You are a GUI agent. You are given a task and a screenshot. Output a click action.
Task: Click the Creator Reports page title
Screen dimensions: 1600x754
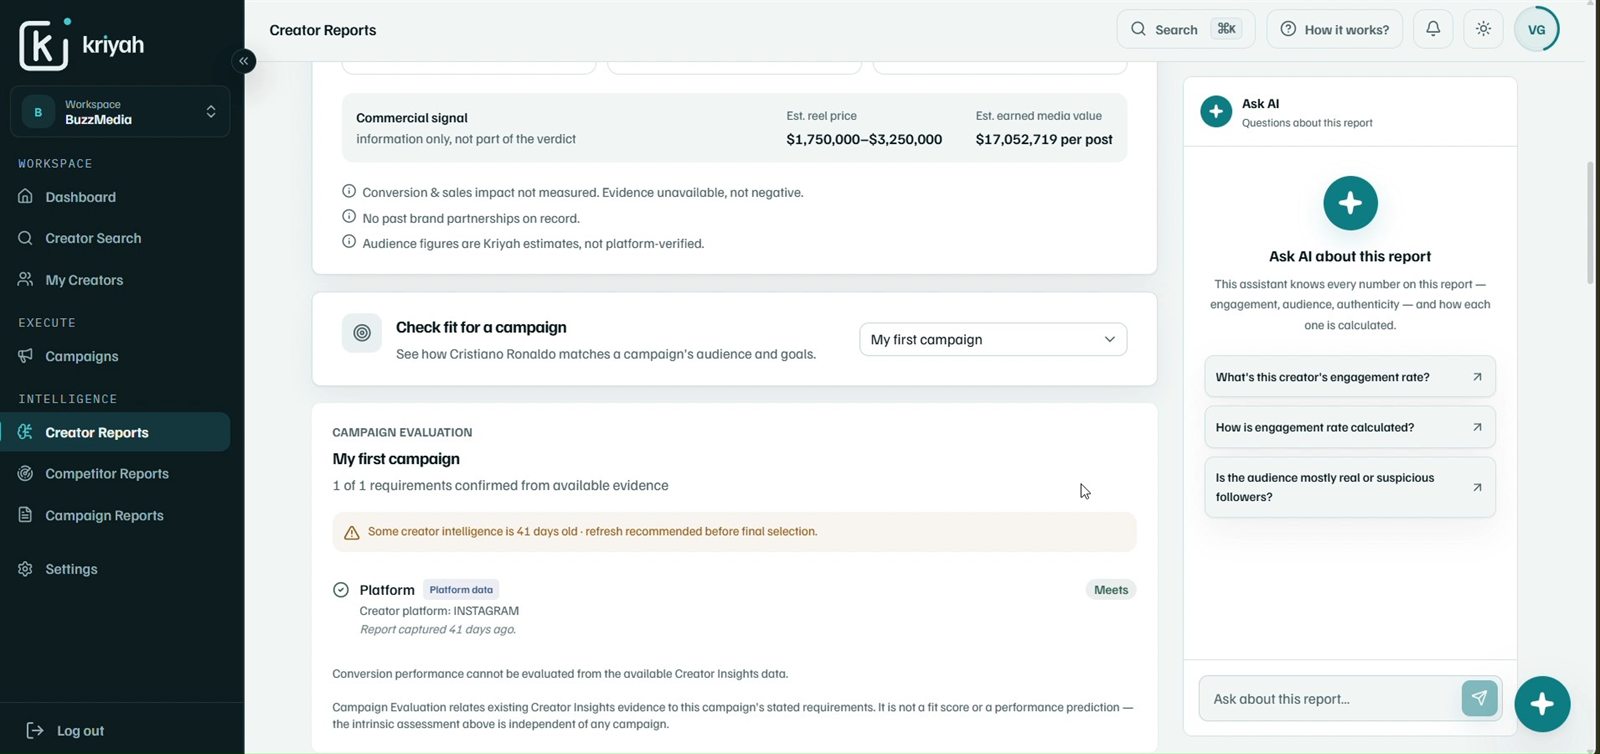pyautogui.click(x=323, y=30)
